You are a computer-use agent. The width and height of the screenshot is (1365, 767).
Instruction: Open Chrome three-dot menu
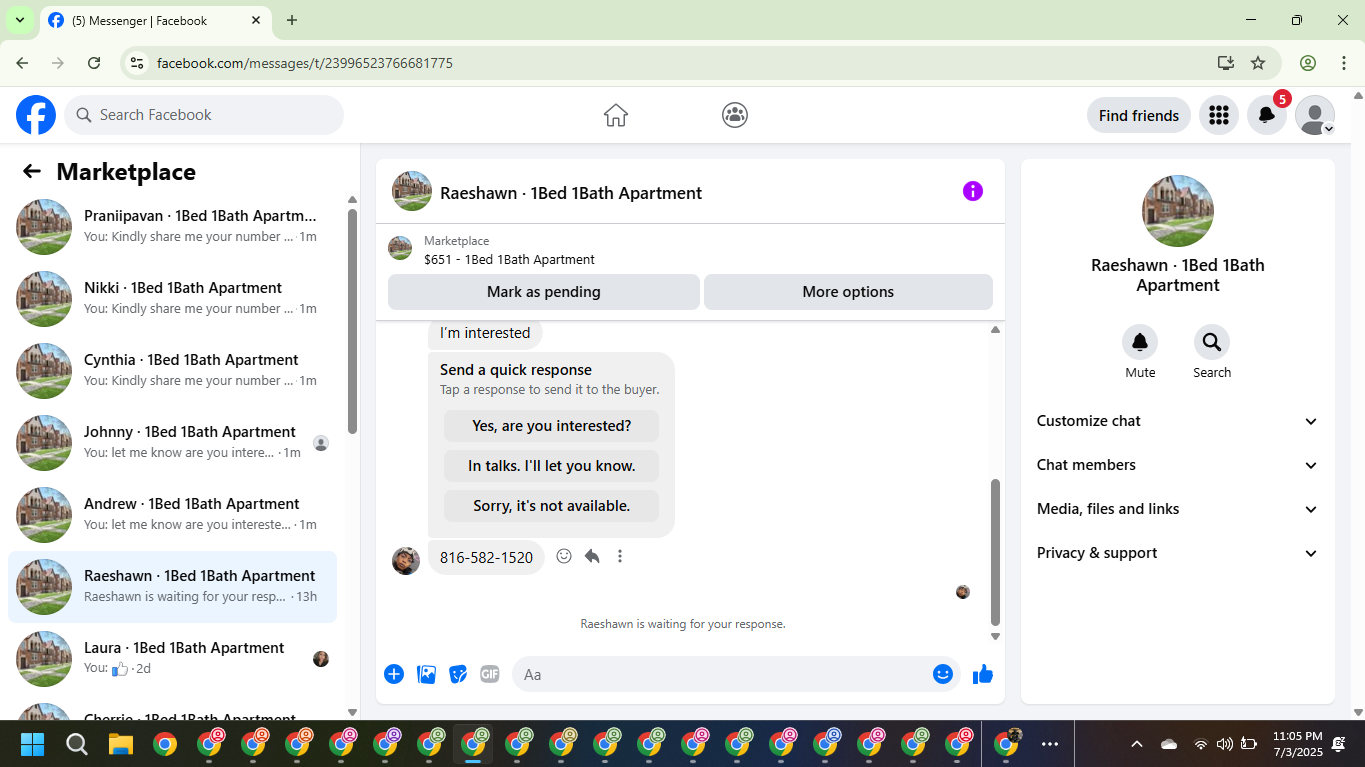[1344, 63]
